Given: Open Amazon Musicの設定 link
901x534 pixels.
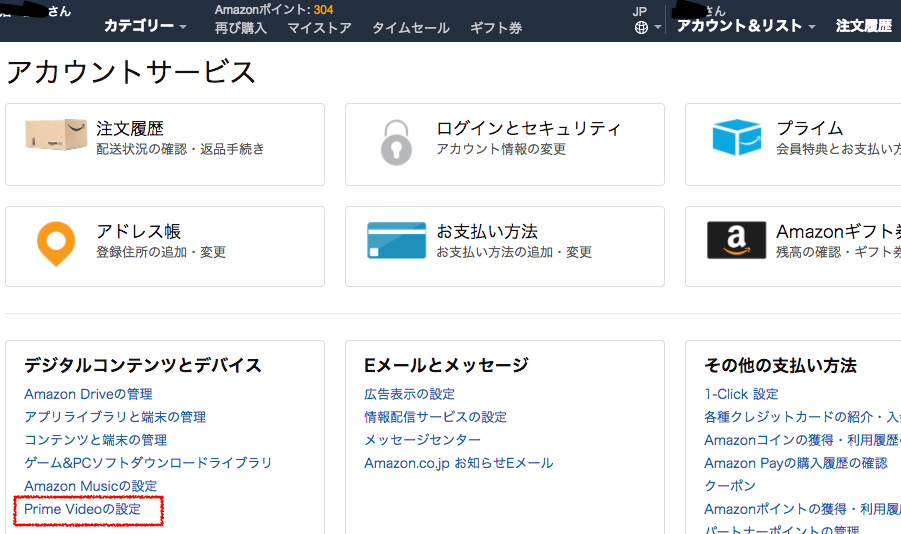Looking at the screenshot, I should [x=90, y=486].
